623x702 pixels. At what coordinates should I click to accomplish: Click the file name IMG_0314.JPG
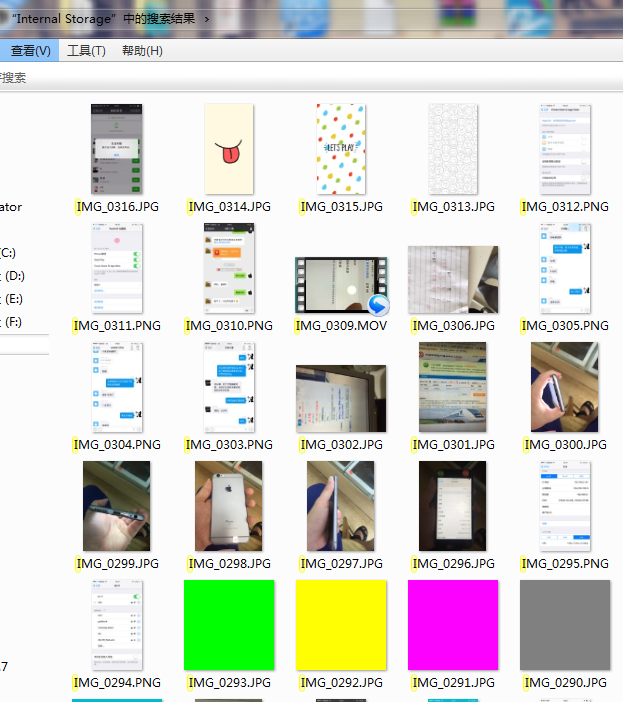click(229, 207)
